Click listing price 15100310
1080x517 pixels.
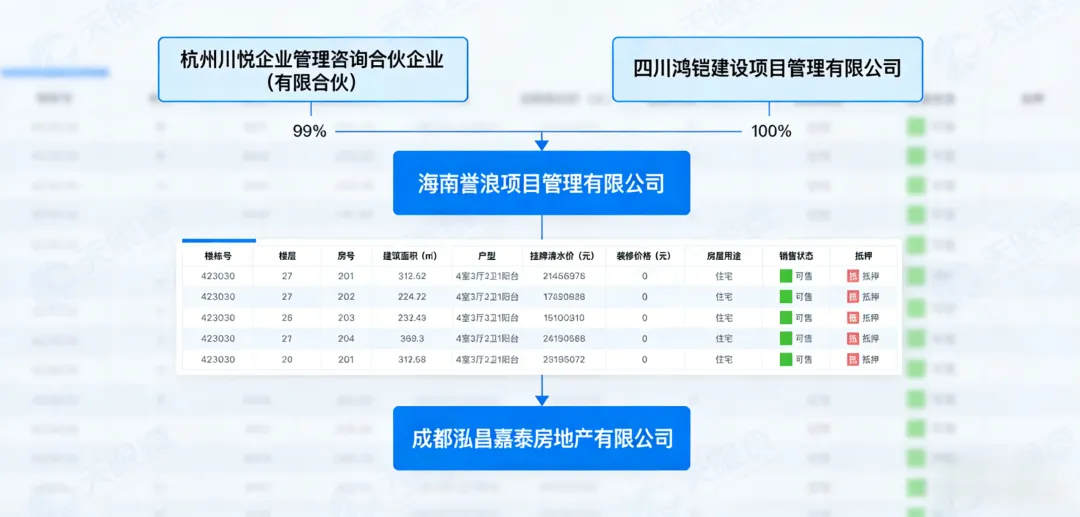coord(564,317)
